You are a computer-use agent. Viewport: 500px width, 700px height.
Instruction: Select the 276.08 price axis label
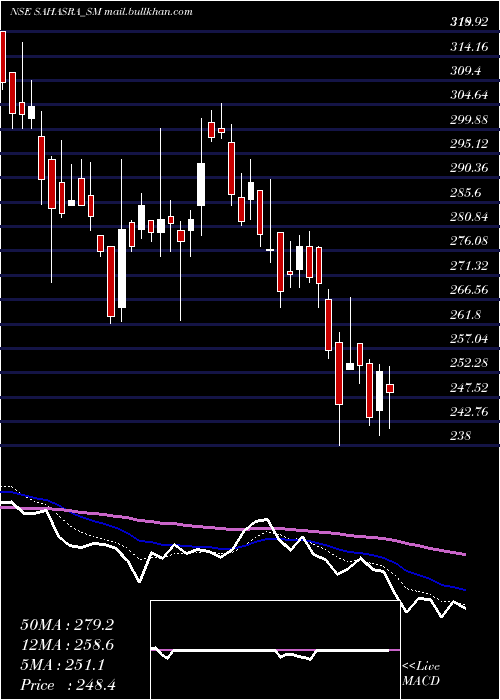point(469,241)
